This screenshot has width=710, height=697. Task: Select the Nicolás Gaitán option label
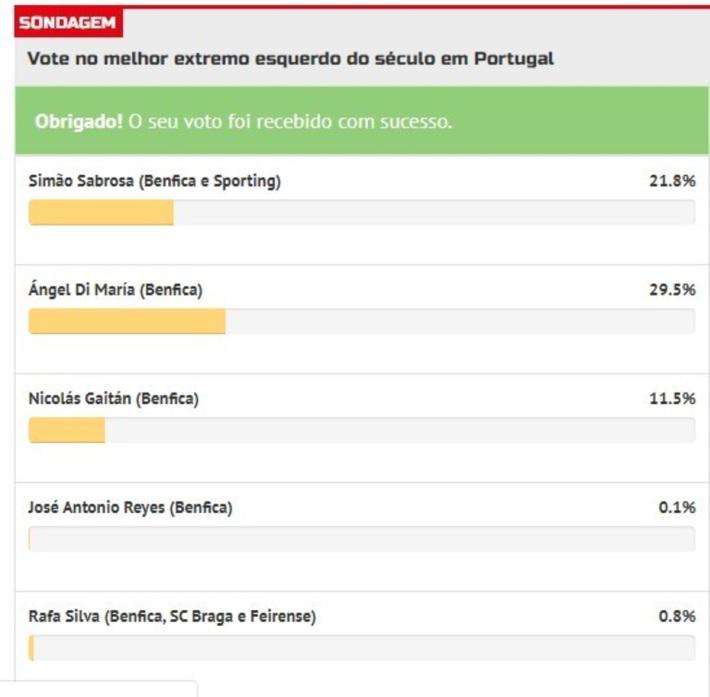click(x=113, y=399)
